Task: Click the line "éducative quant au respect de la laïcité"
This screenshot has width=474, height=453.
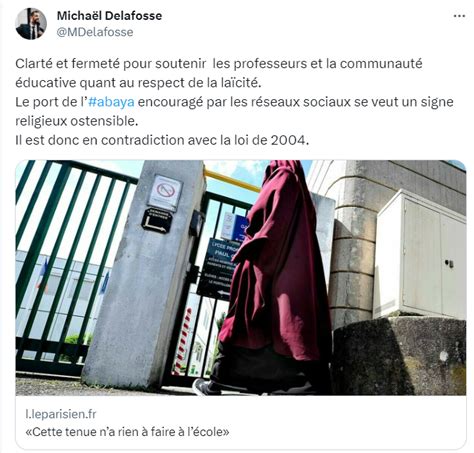Action: (x=138, y=83)
